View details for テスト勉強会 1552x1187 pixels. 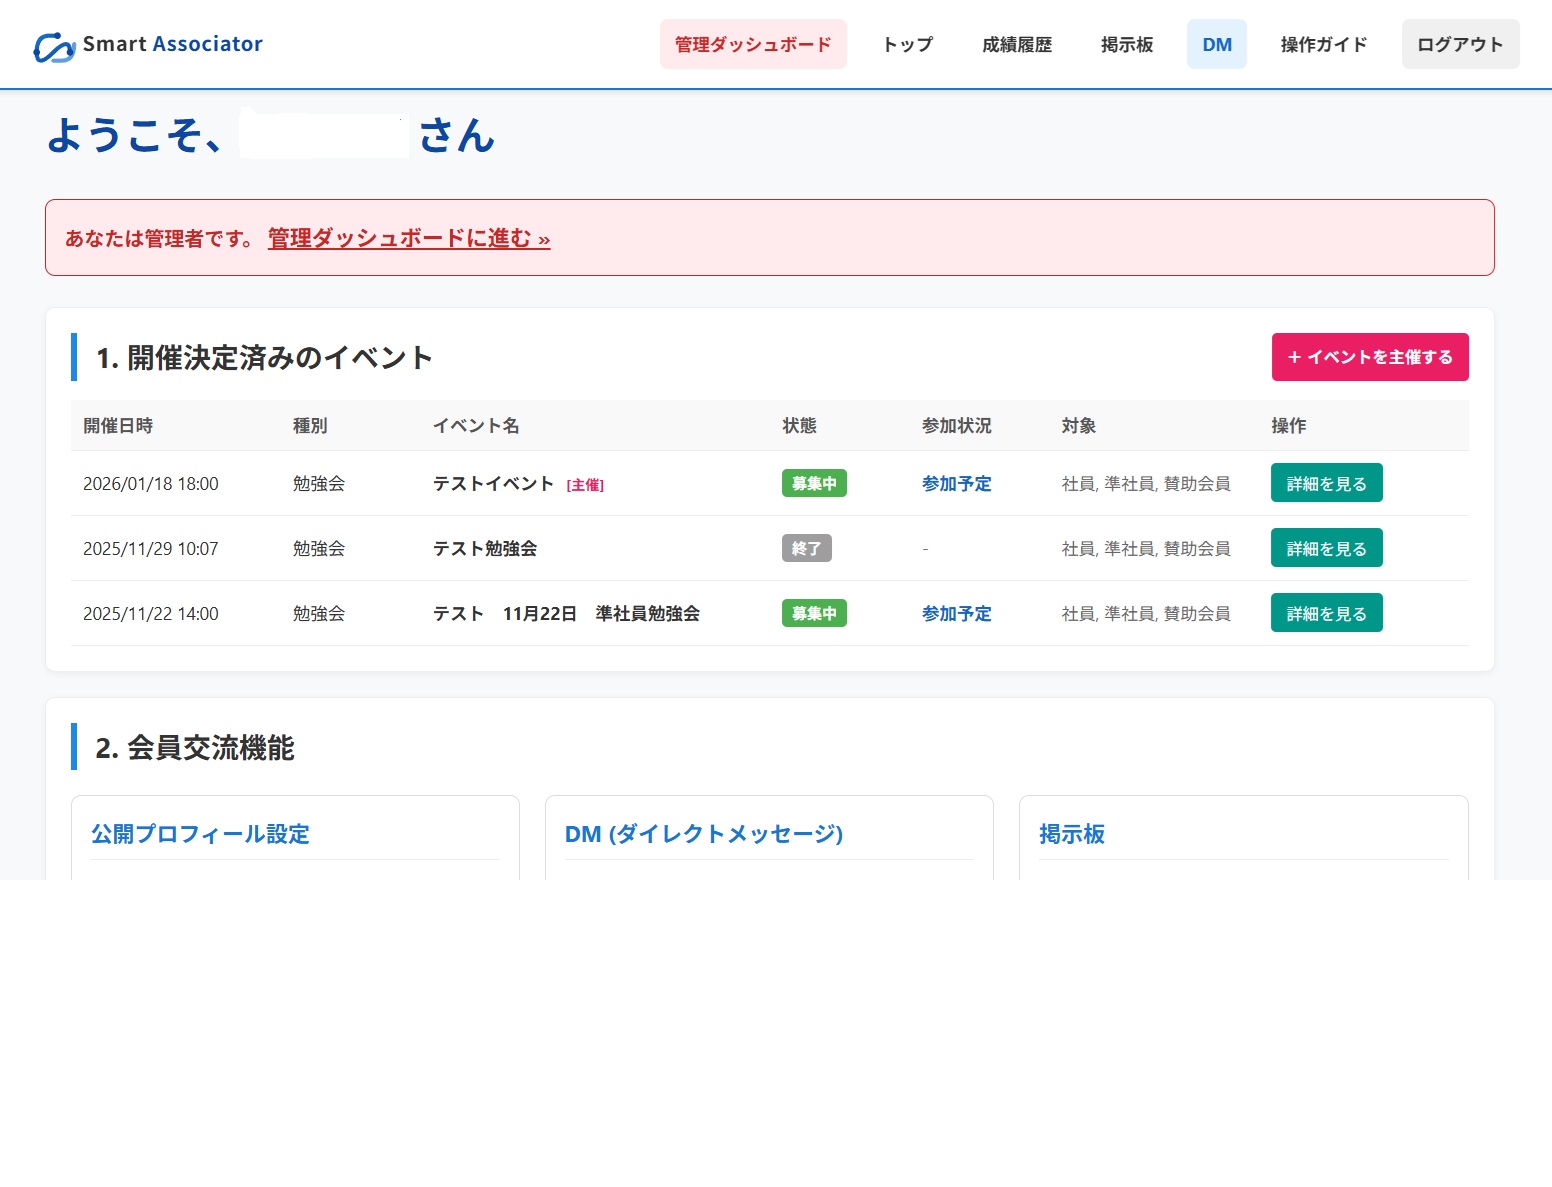tap(1326, 548)
